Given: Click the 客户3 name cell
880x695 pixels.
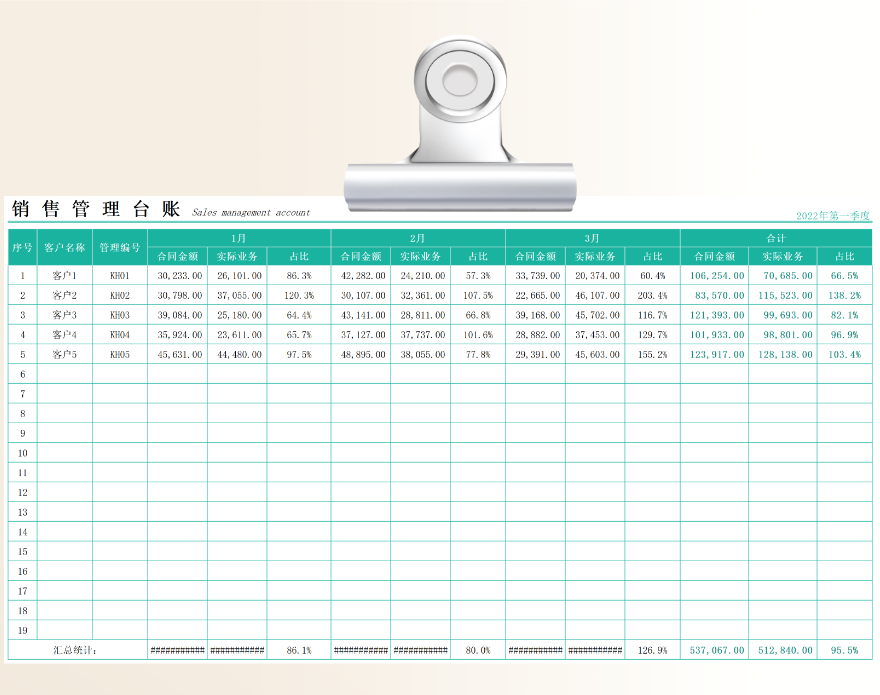Looking at the screenshot, I should (x=65, y=315).
